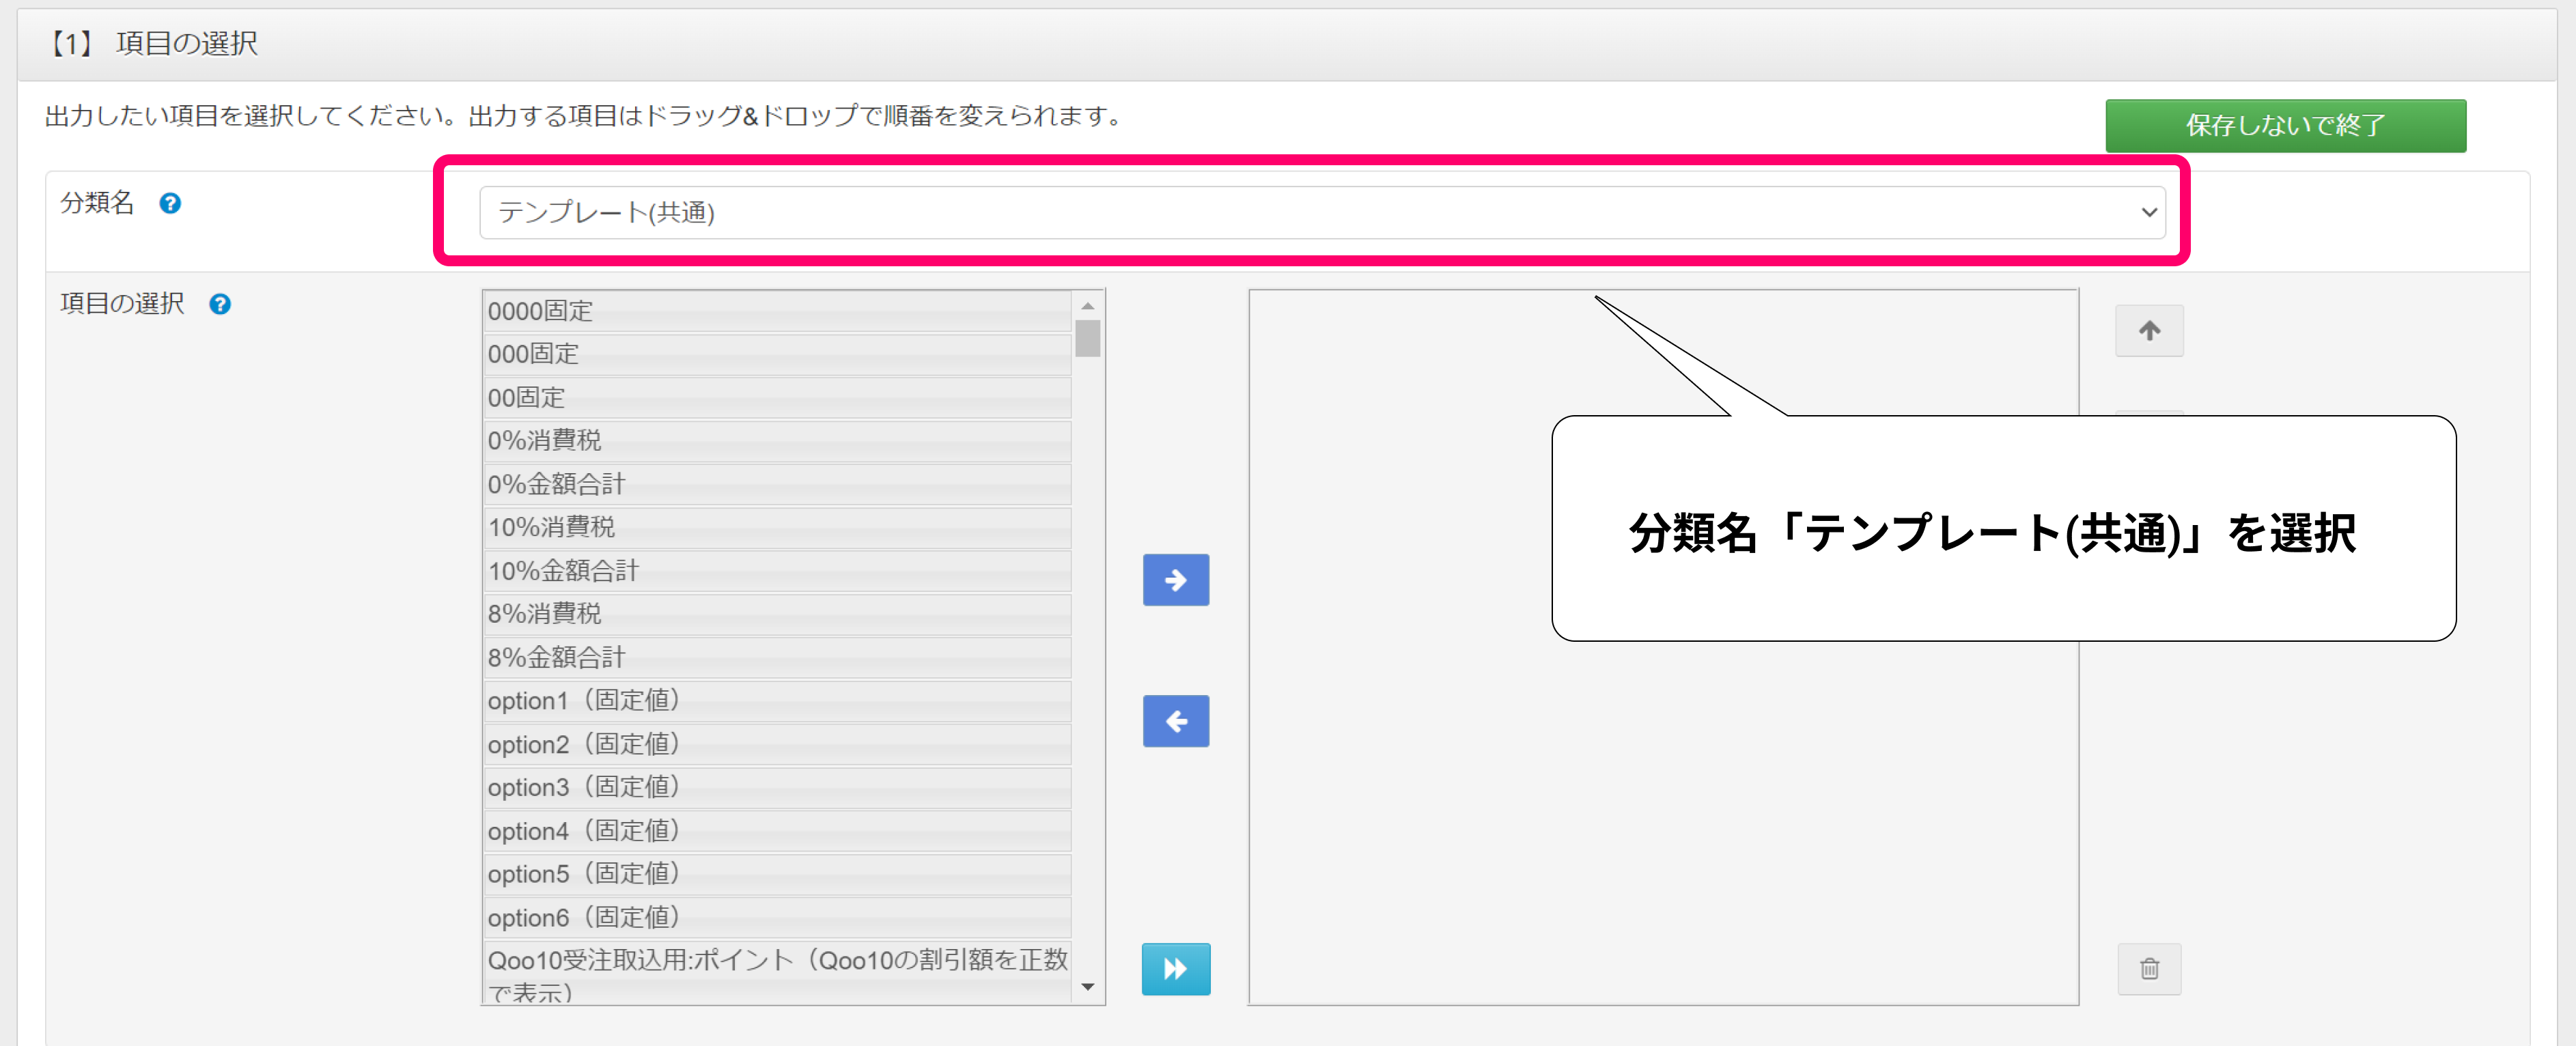The image size is (2576, 1046).
Task: Select 0000固定 in the item list
Action: pyautogui.click(x=776, y=311)
